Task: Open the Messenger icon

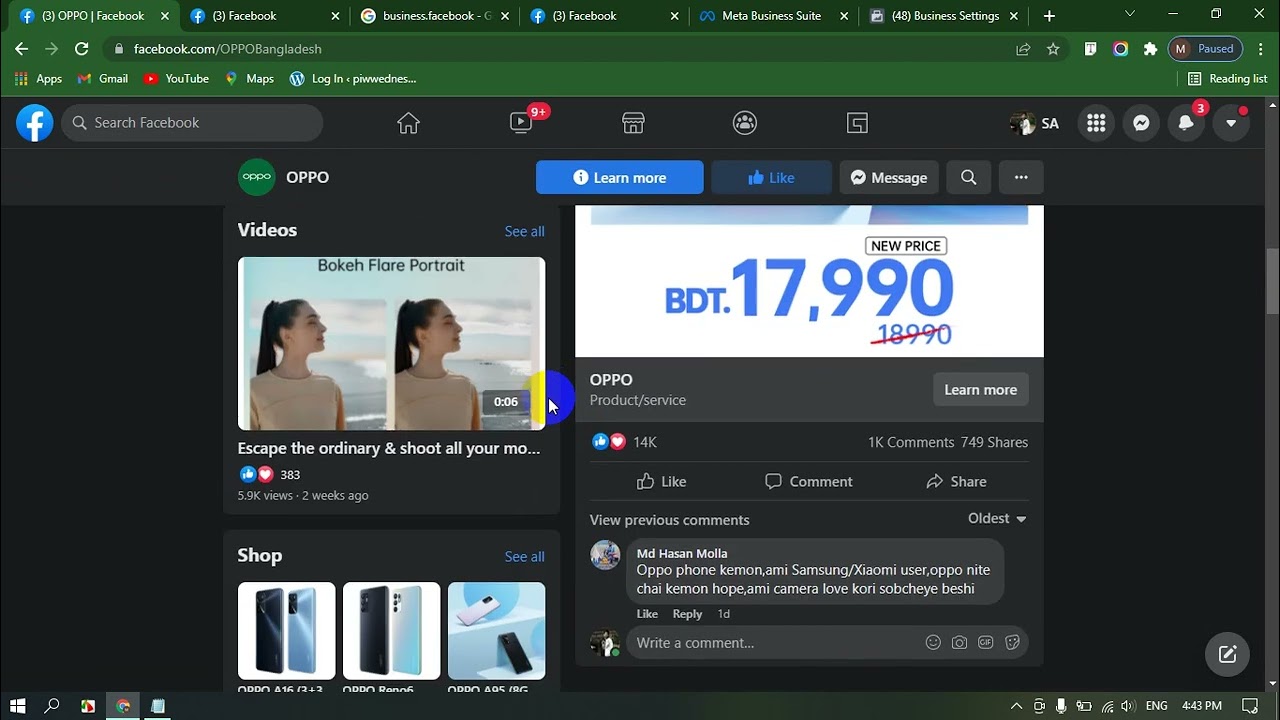Action: (1141, 123)
